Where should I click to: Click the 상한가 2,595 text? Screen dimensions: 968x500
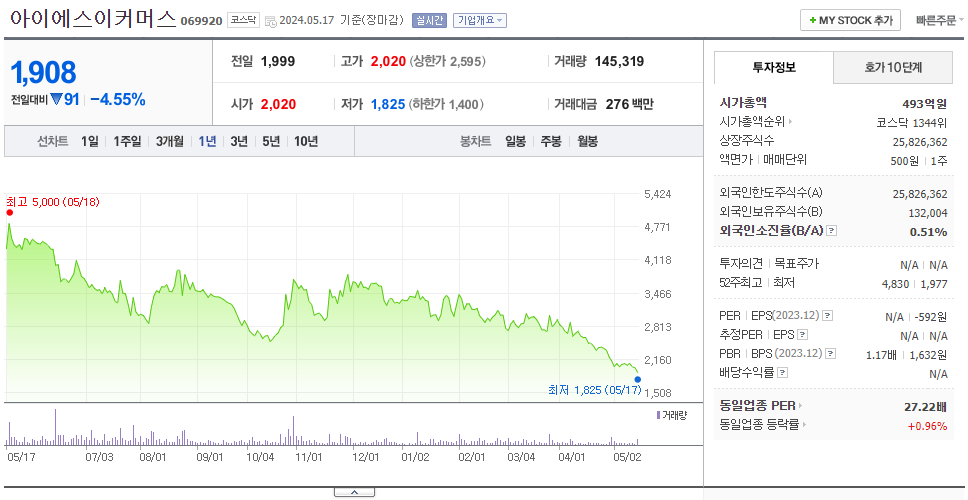tap(448, 61)
